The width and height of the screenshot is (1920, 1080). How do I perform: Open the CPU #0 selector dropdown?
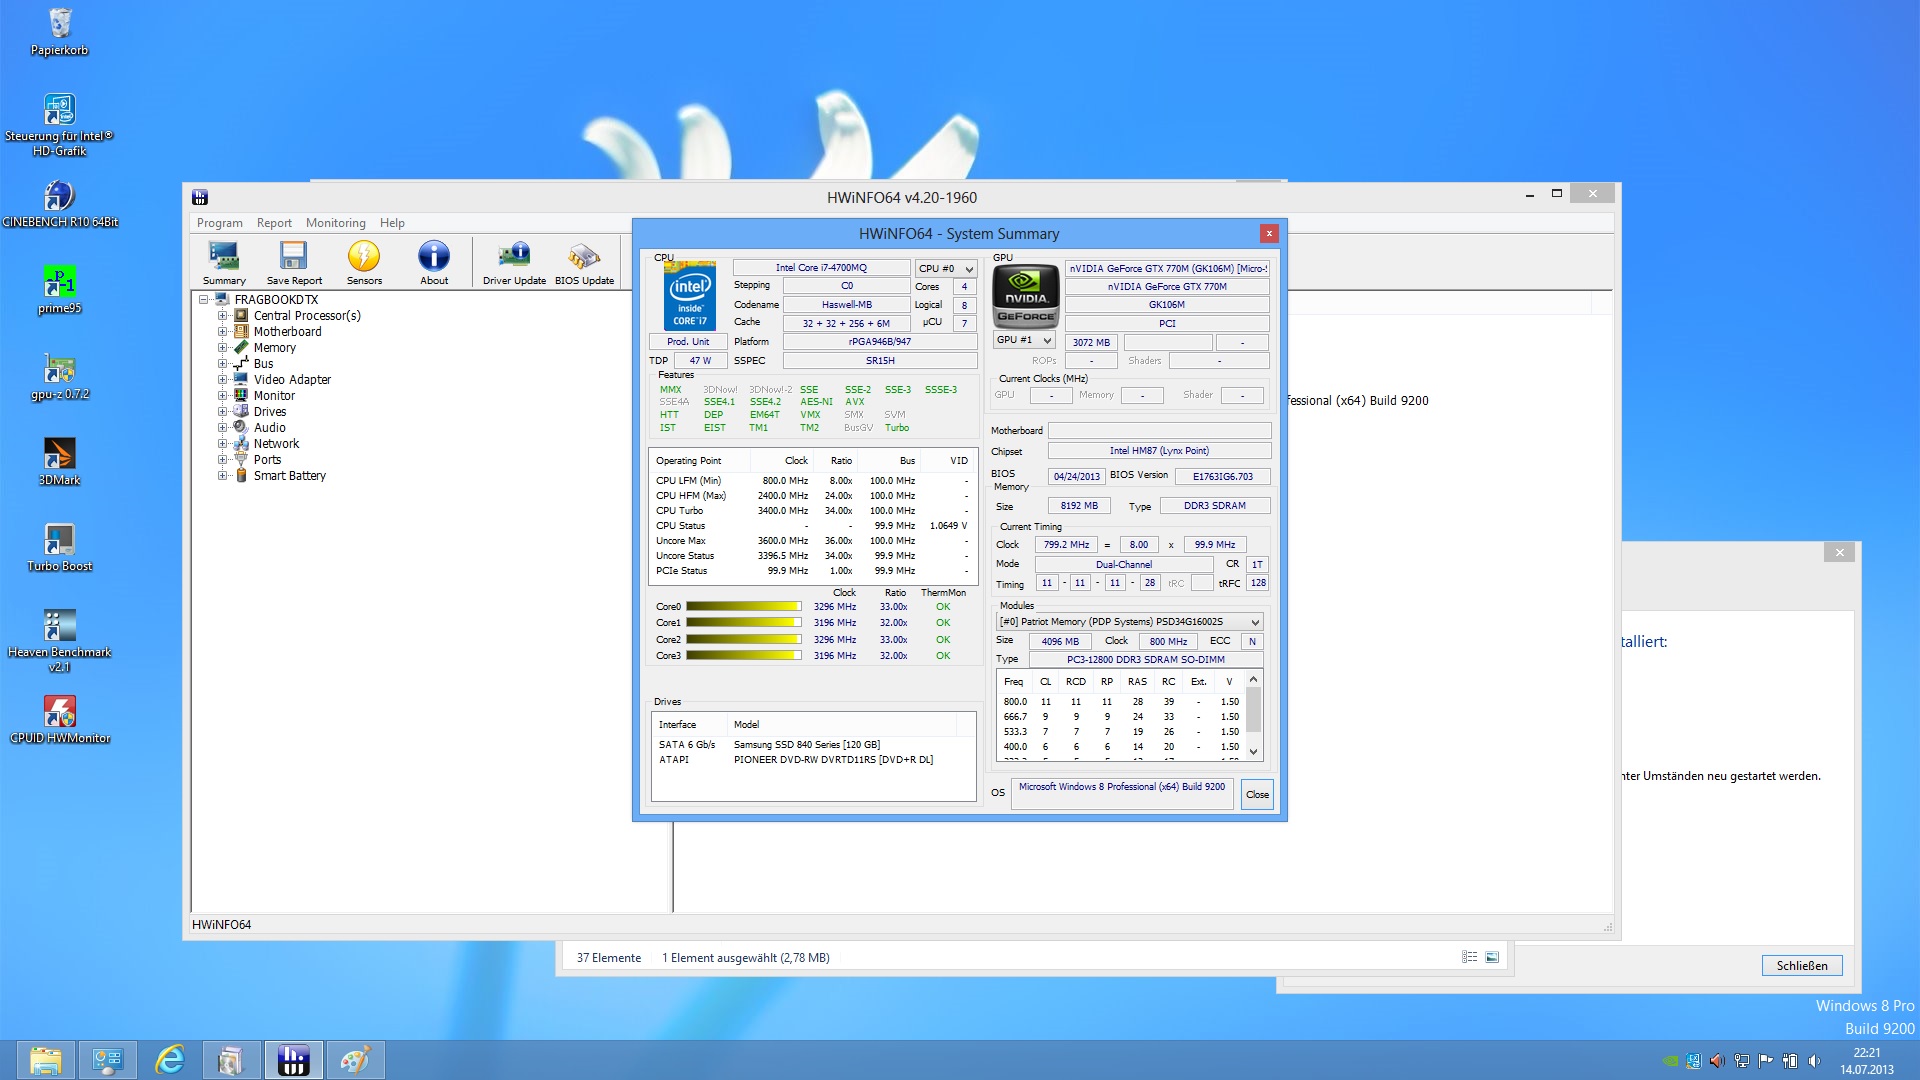tap(945, 268)
